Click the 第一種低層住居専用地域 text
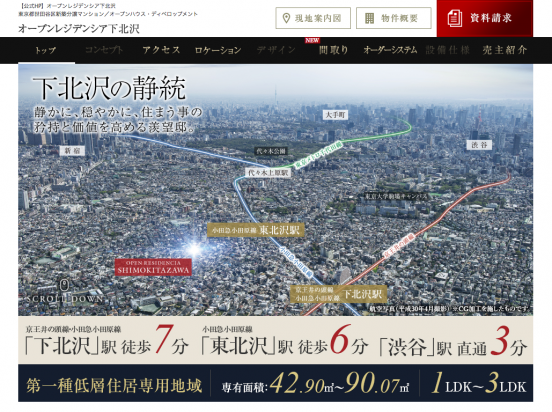The width and height of the screenshot is (552, 412). pos(114,385)
